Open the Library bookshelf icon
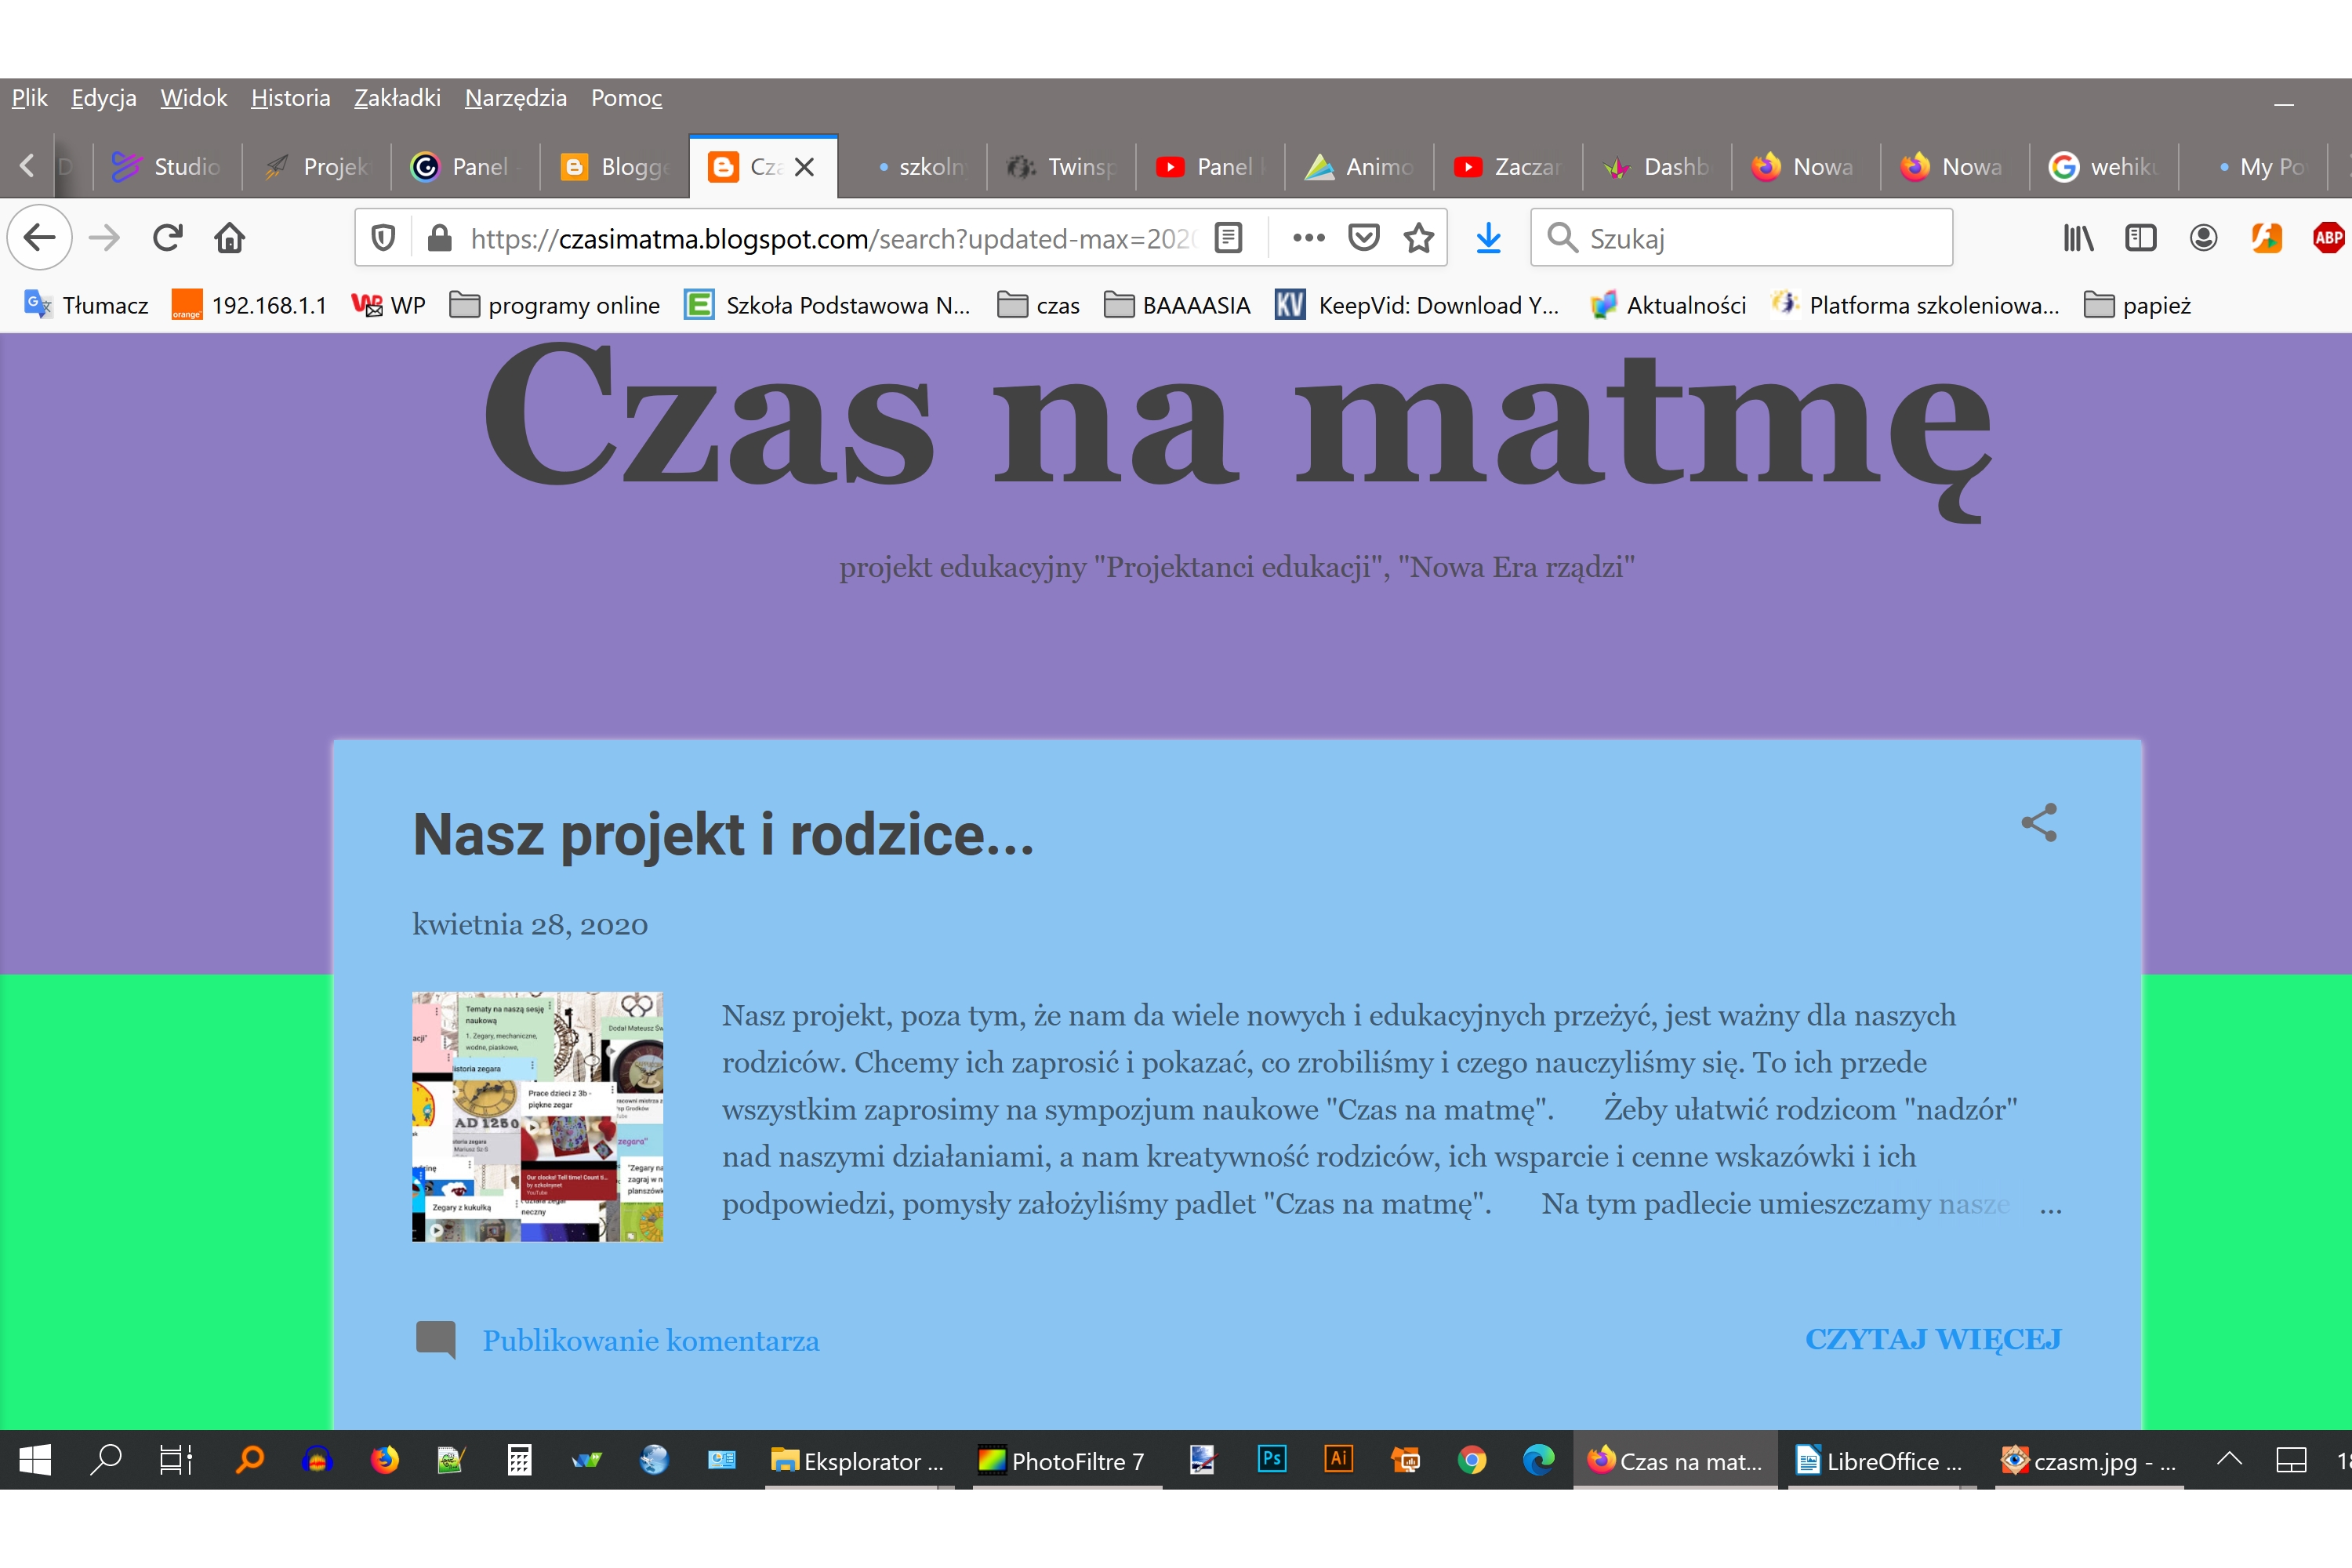The image size is (2352, 1568). click(2077, 238)
